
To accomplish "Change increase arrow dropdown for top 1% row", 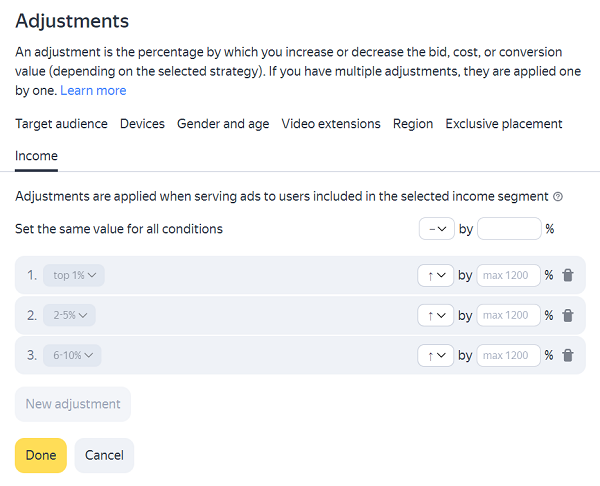I will click(x=436, y=275).
